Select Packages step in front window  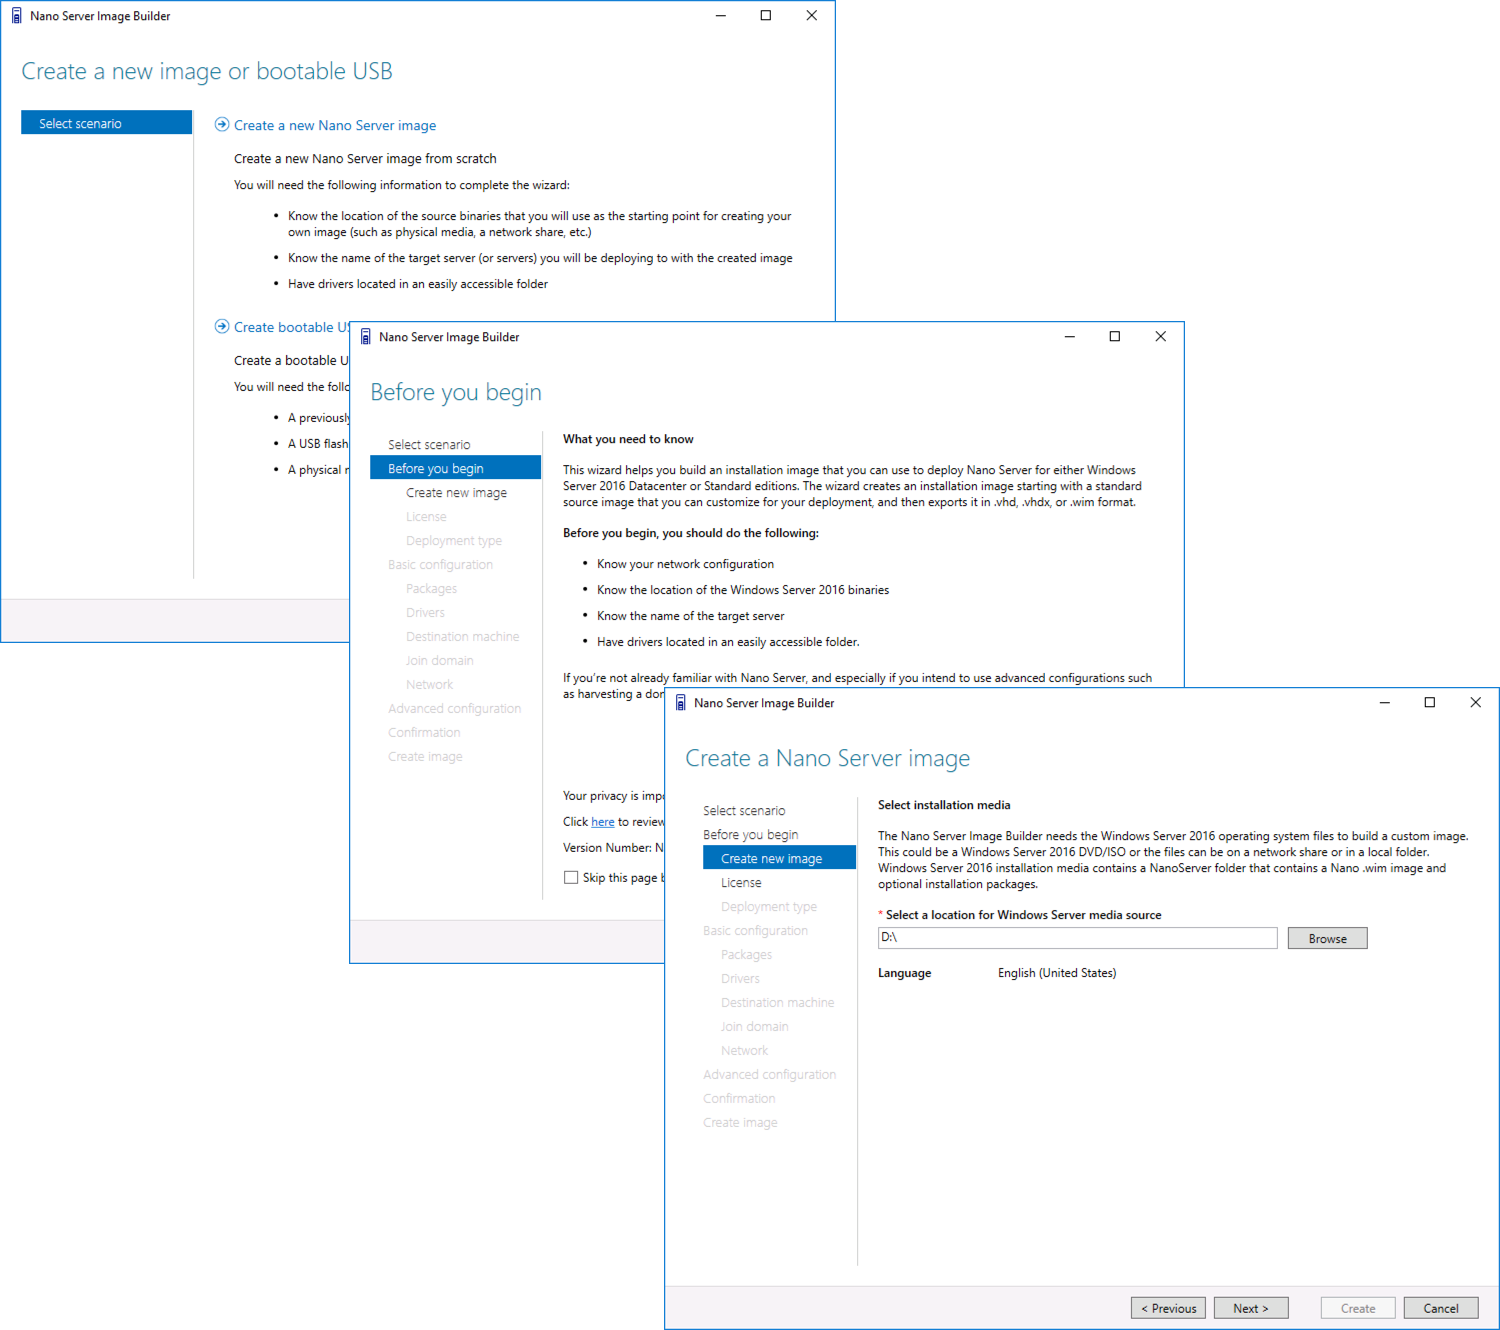tap(746, 955)
